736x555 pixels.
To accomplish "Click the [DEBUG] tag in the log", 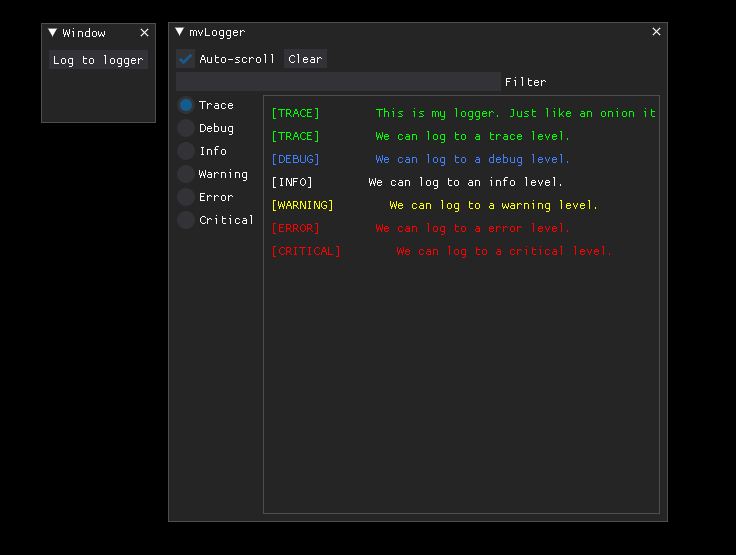I will point(295,160).
